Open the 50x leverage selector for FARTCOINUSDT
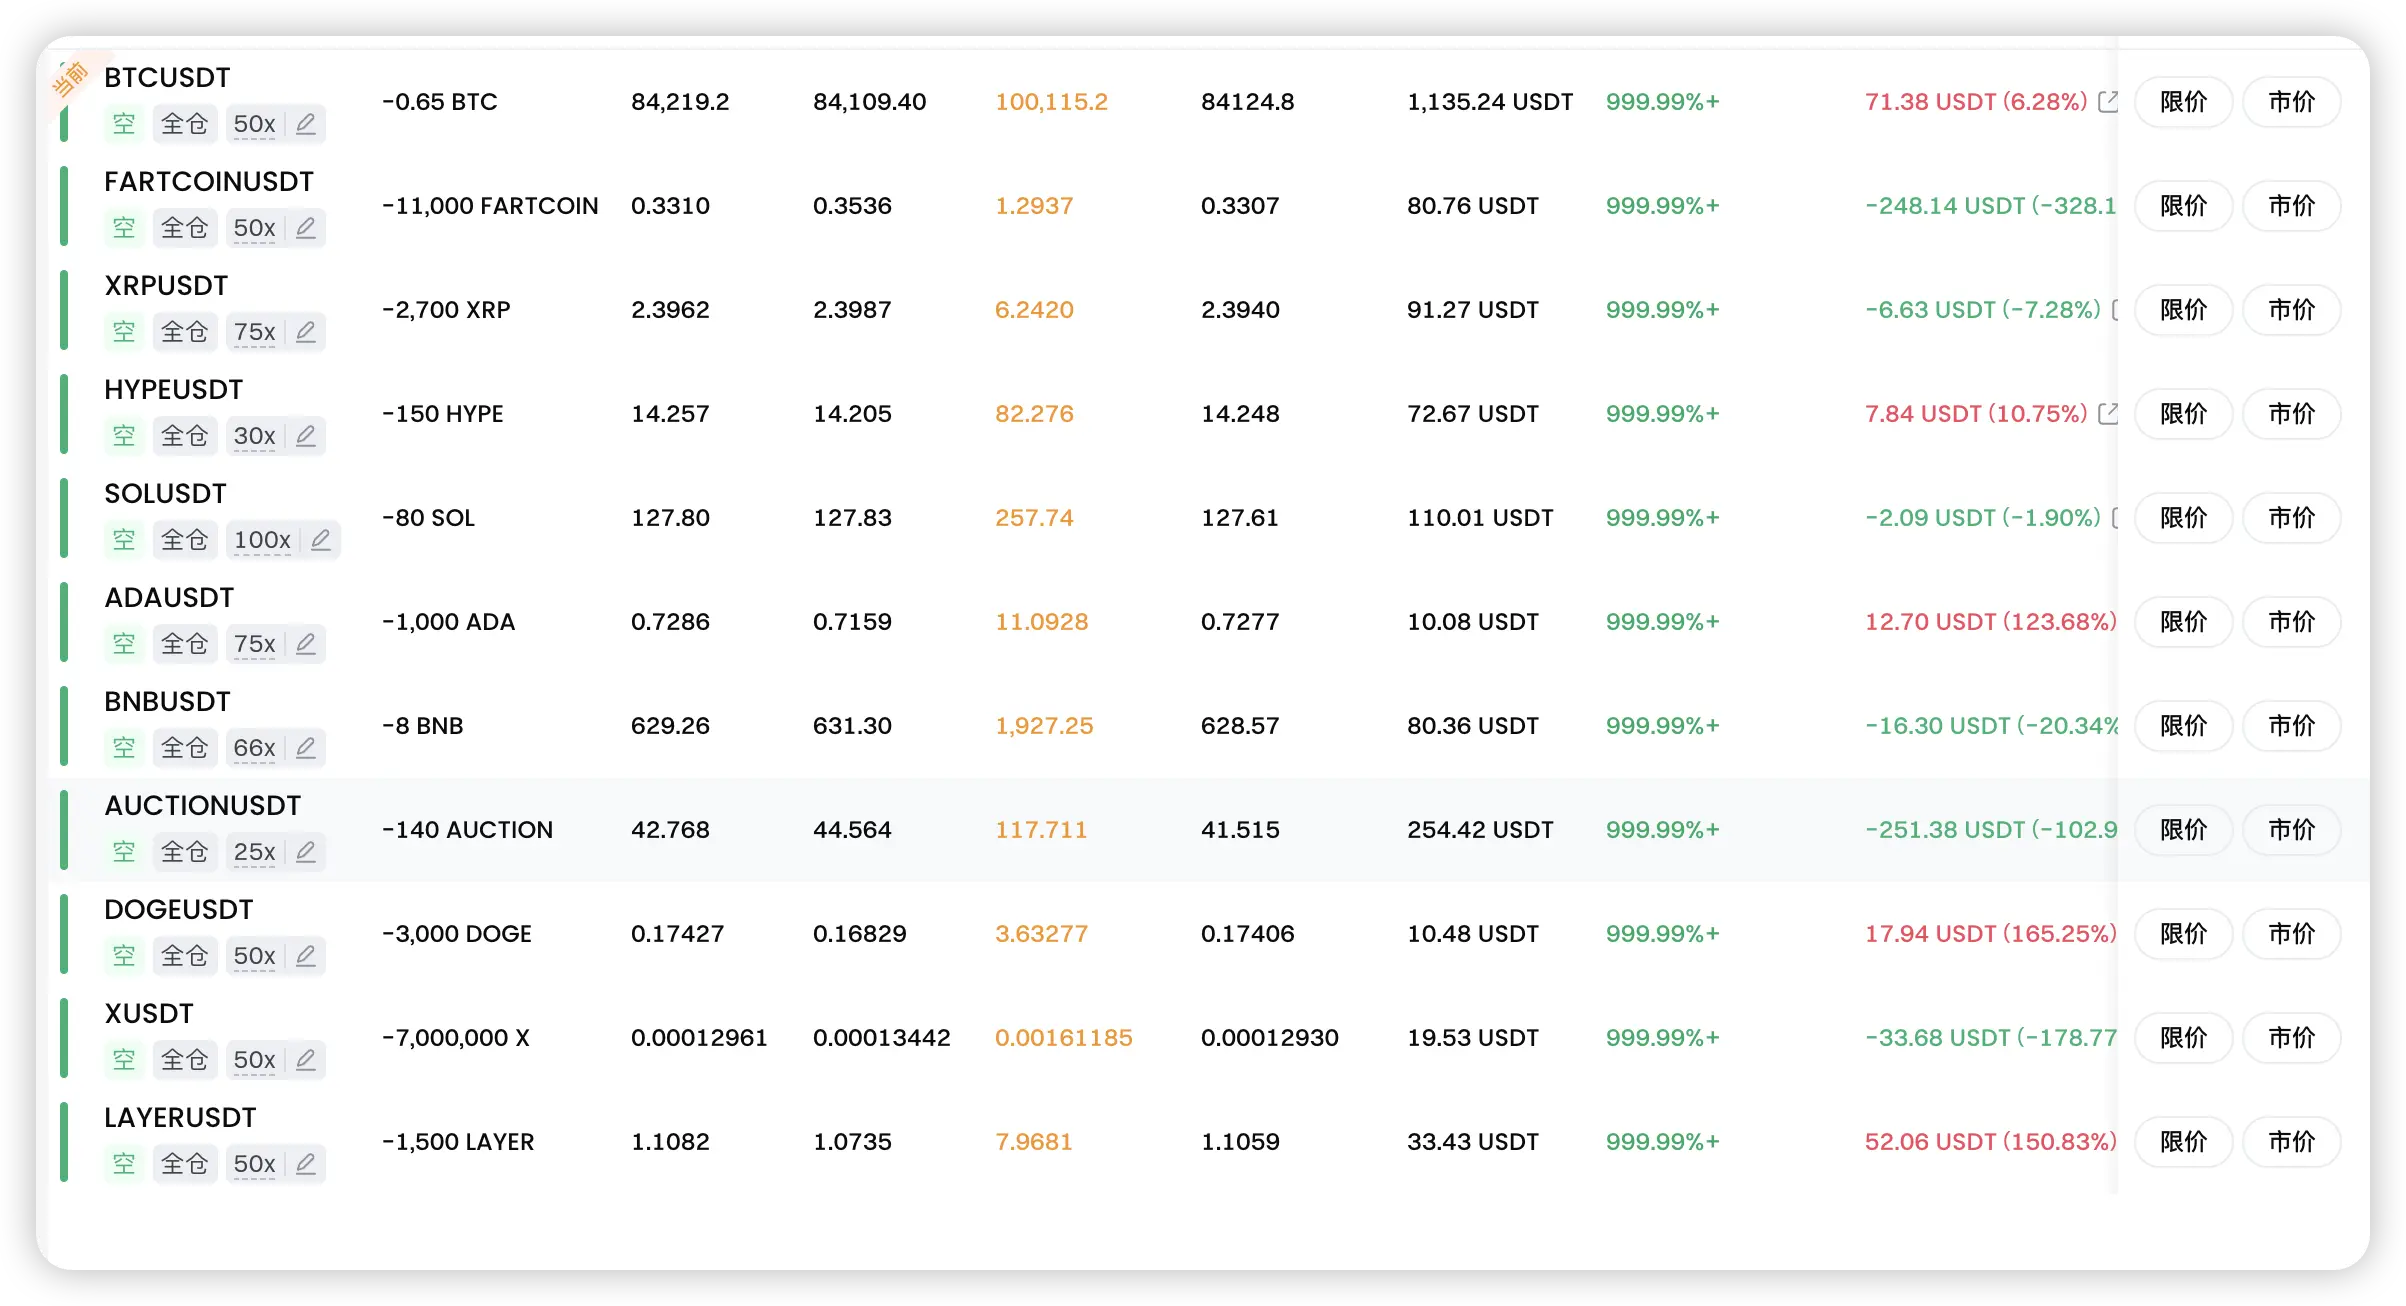The width and height of the screenshot is (2406, 1306). 254,228
